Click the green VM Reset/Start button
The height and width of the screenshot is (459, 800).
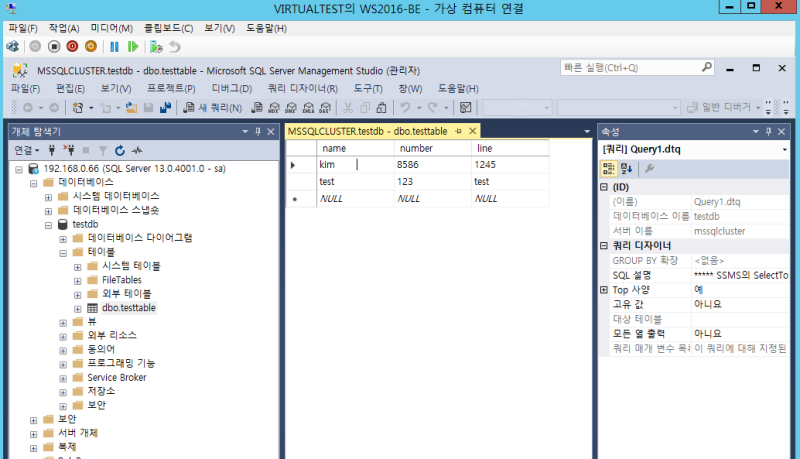(x=133, y=47)
